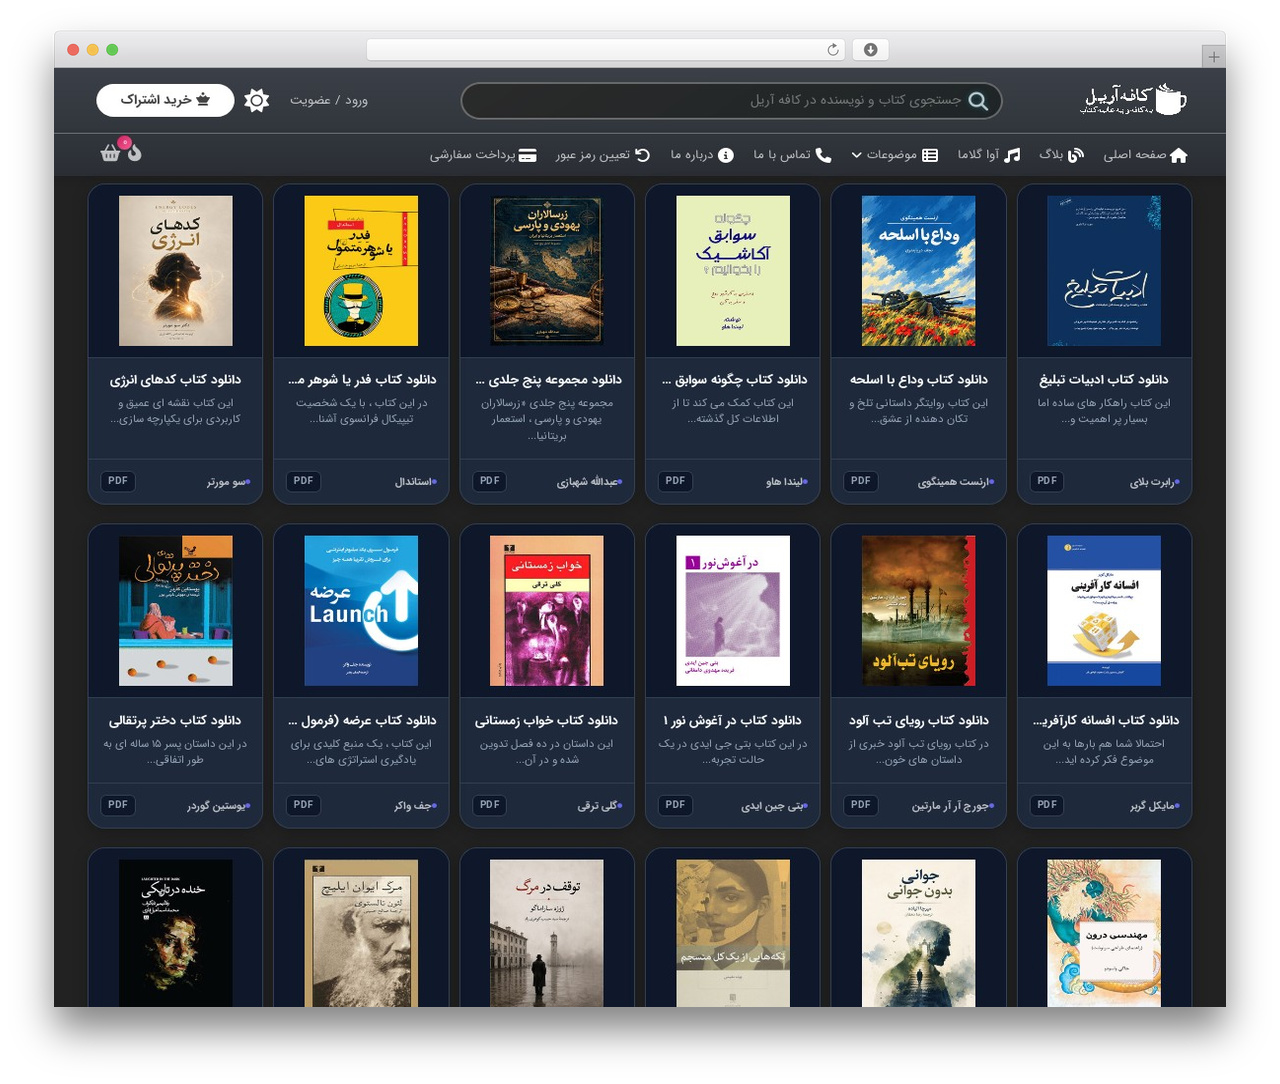Click the خرید اشتراک subscription button
The image size is (1280, 1084).
click(165, 100)
